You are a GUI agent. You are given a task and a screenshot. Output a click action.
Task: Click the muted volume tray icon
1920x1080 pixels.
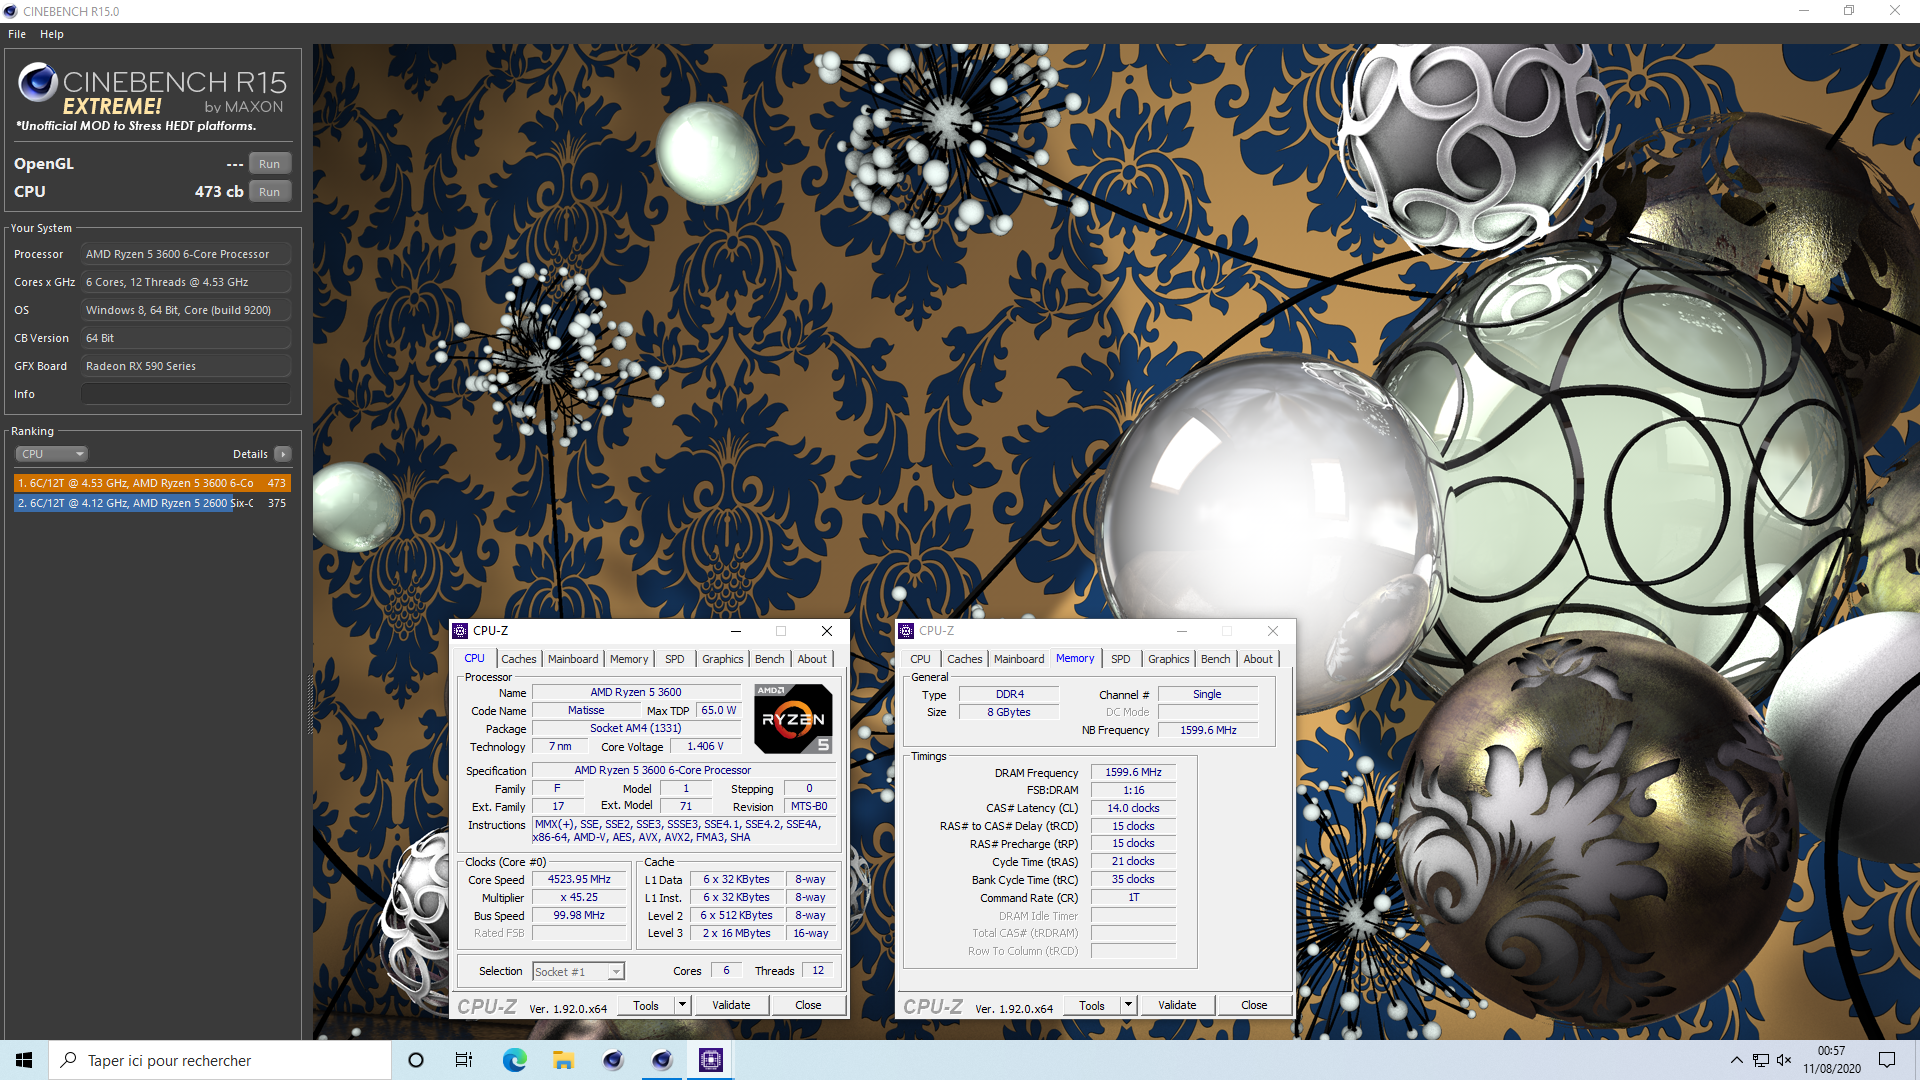pyautogui.click(x=1784, y=1060)
